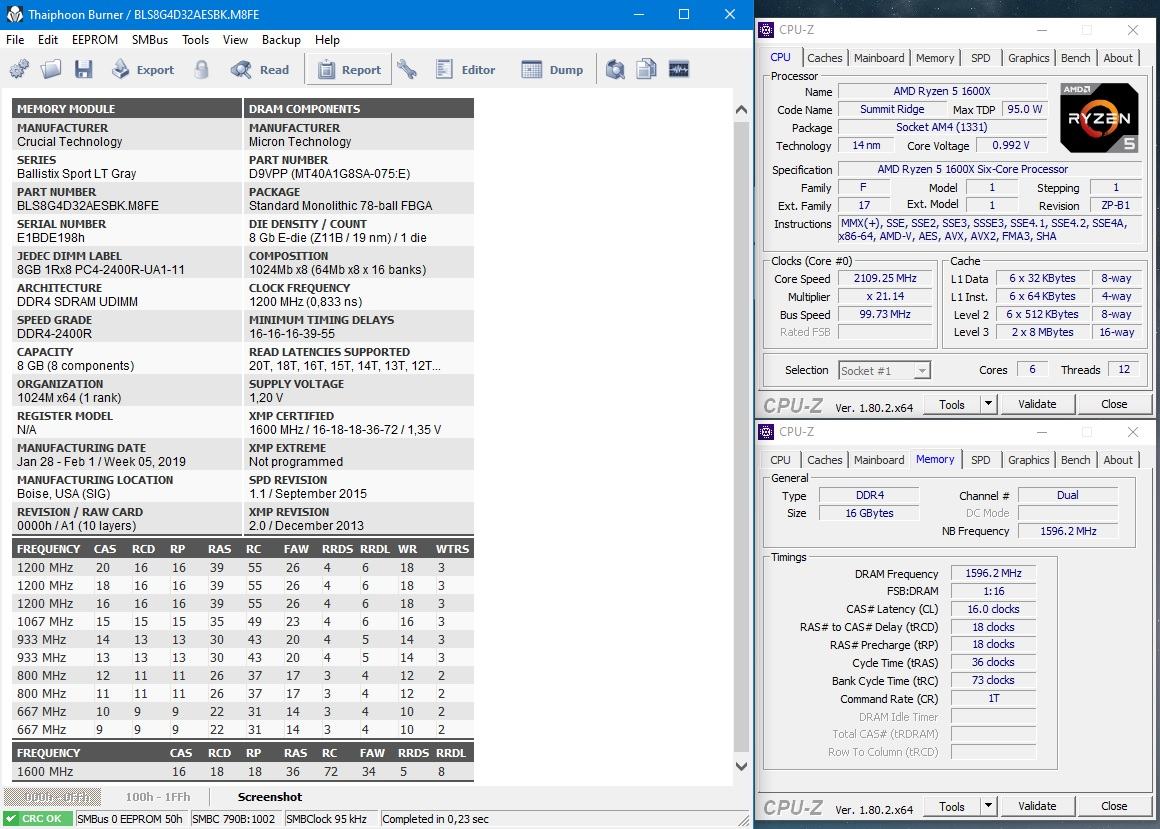The width and height of the screenshot is (1160, 829).
Task: Open the SMBus menu
Action: pyautogui.click(x=149, y=40)
